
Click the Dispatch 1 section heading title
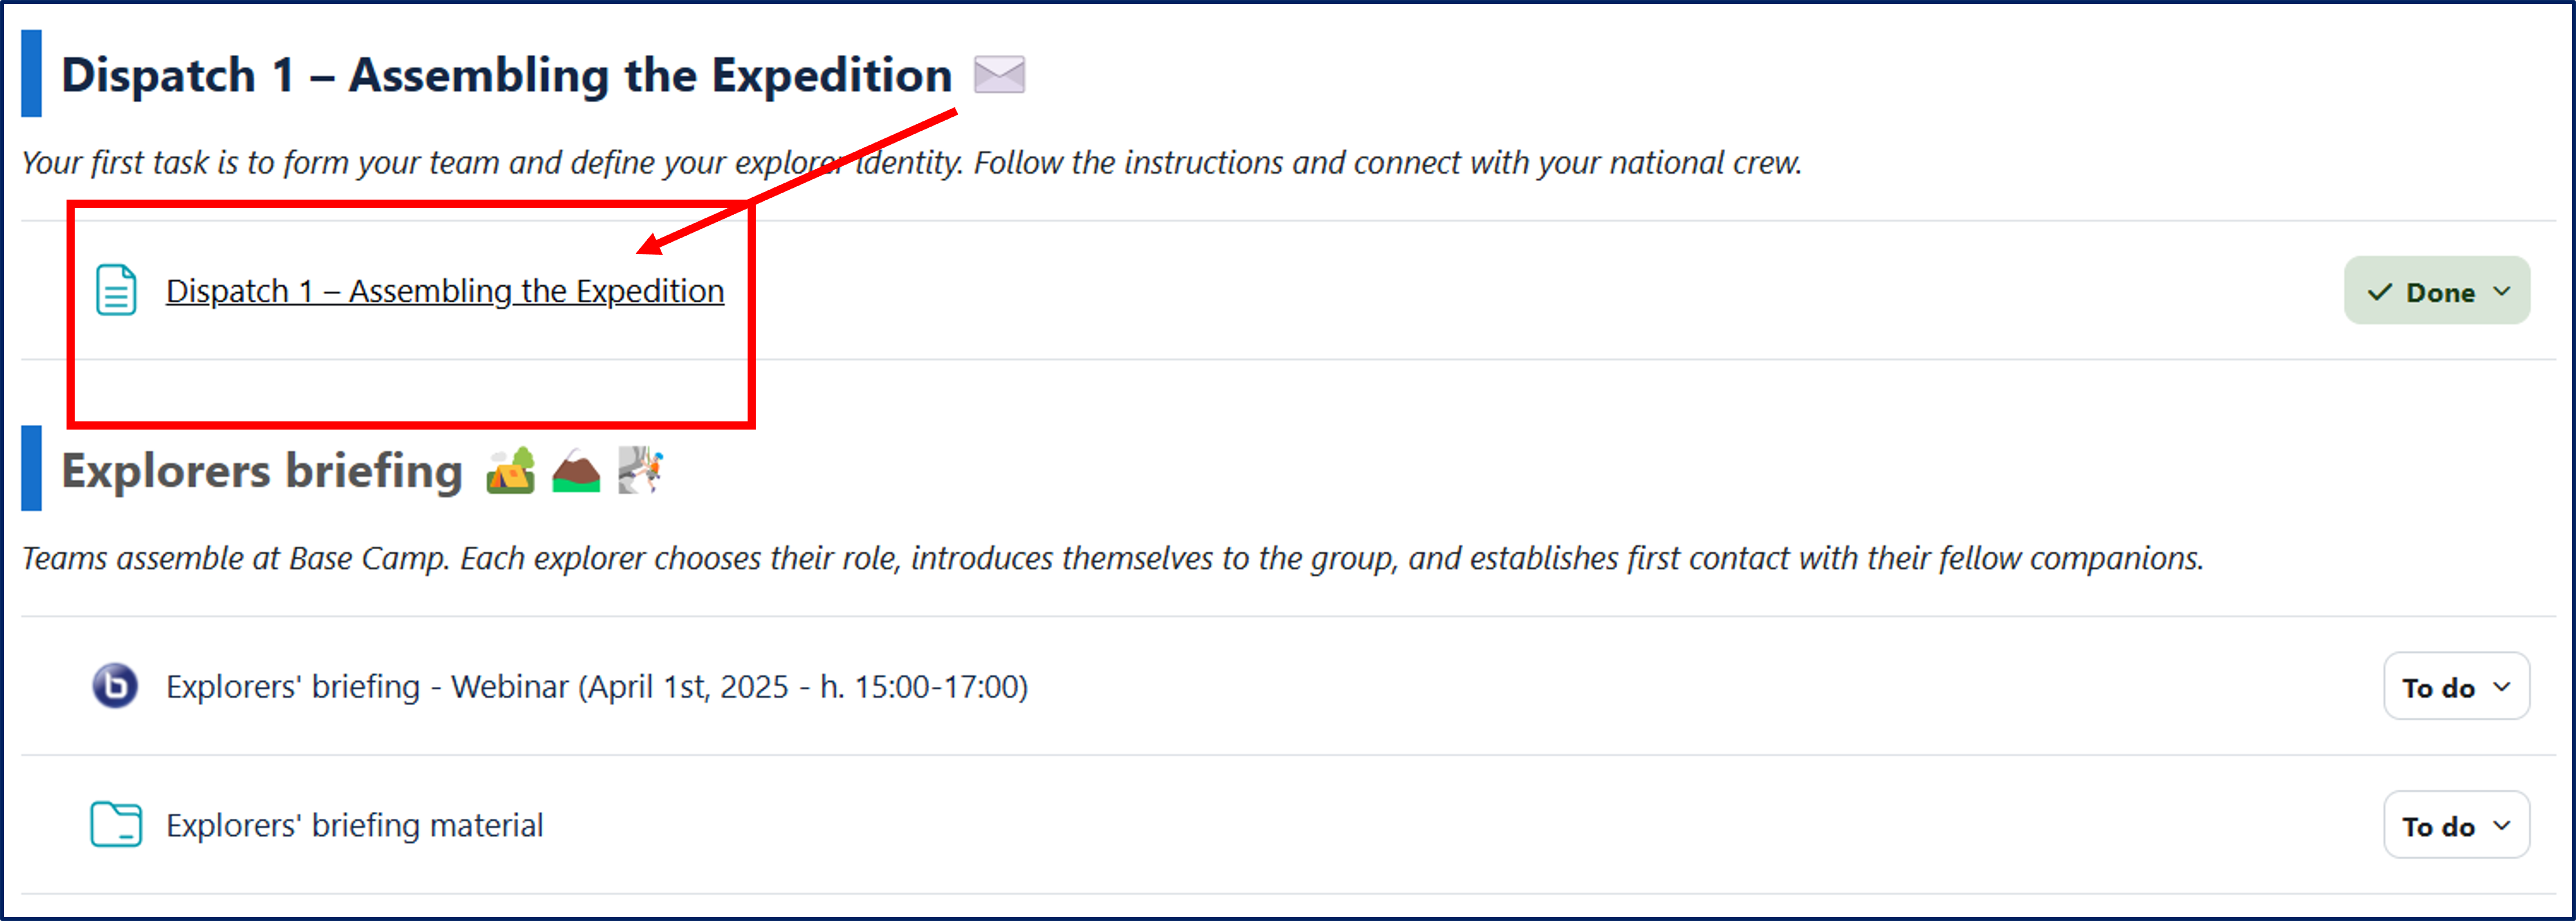click(506, 75)
